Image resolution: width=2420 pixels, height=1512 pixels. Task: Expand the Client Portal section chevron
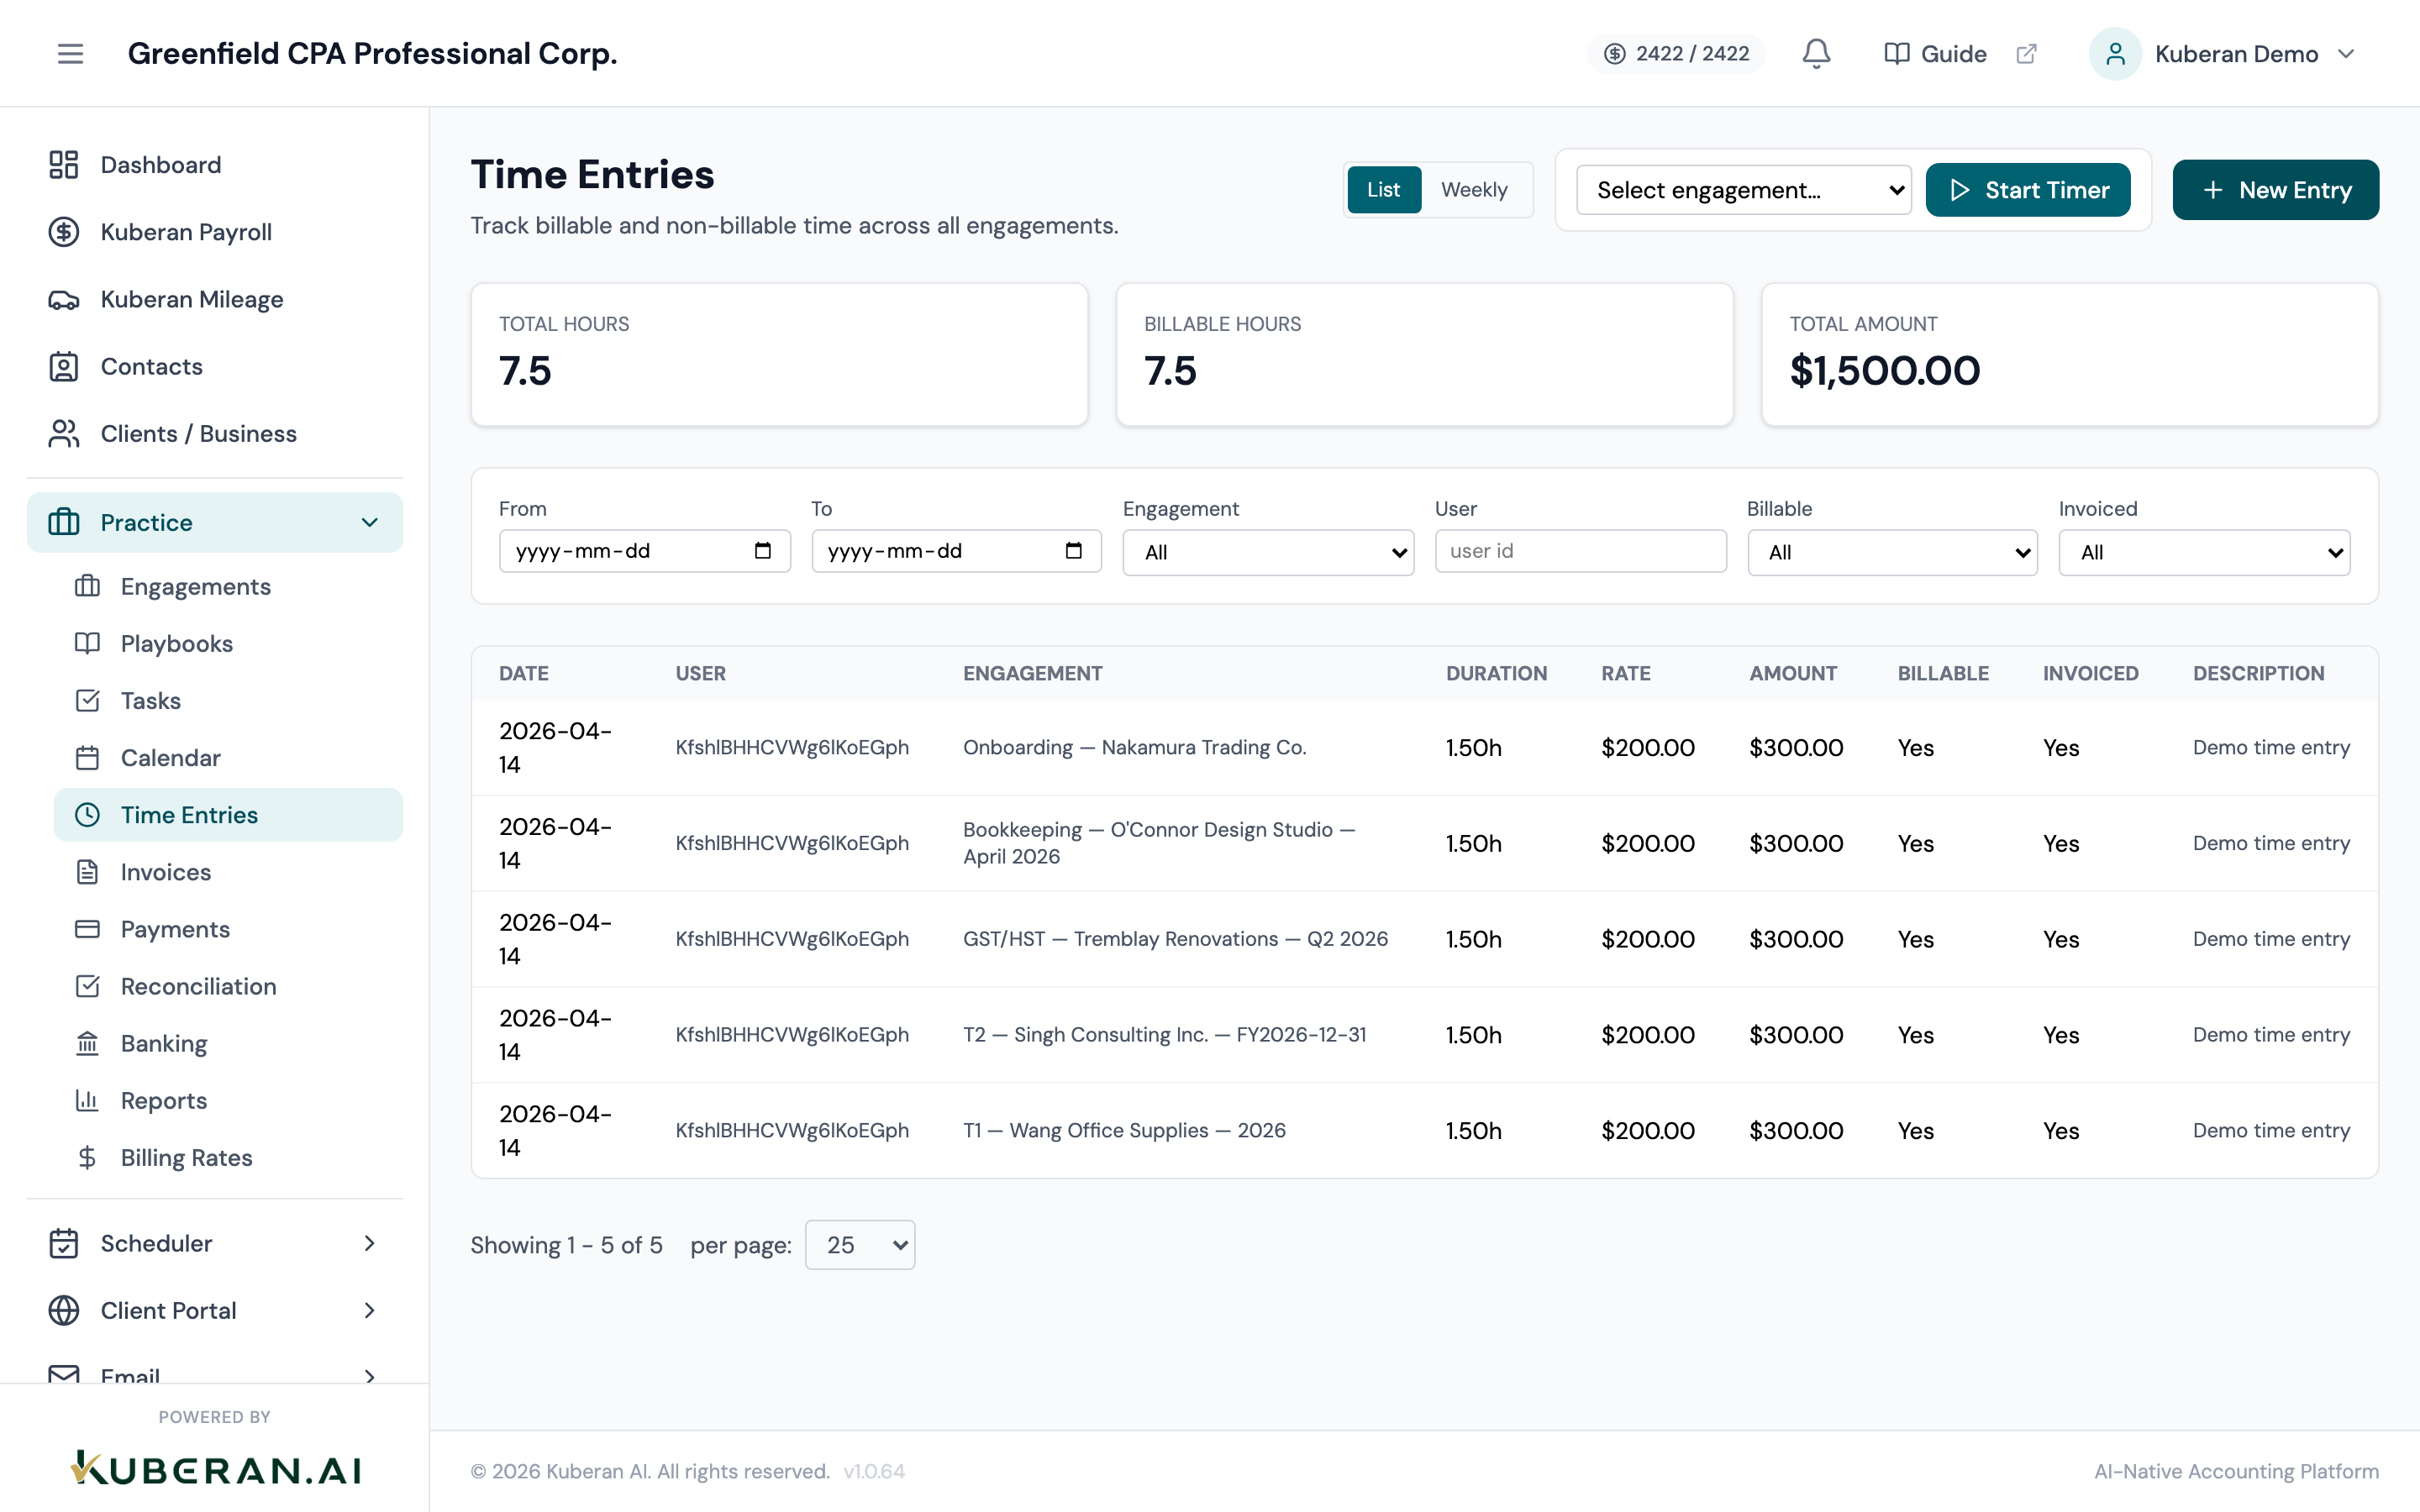[369, 1310]
